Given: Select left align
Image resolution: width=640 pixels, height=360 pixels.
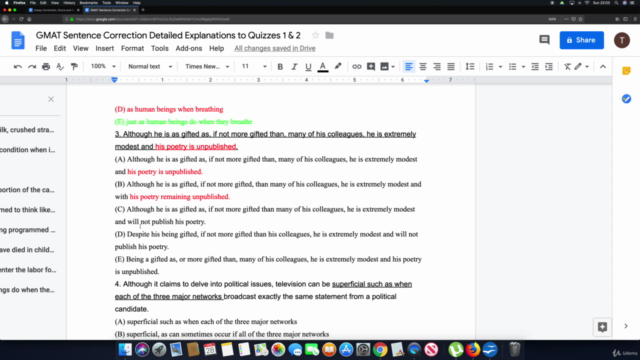Looking at the screenshot, I should click(409, 67).
